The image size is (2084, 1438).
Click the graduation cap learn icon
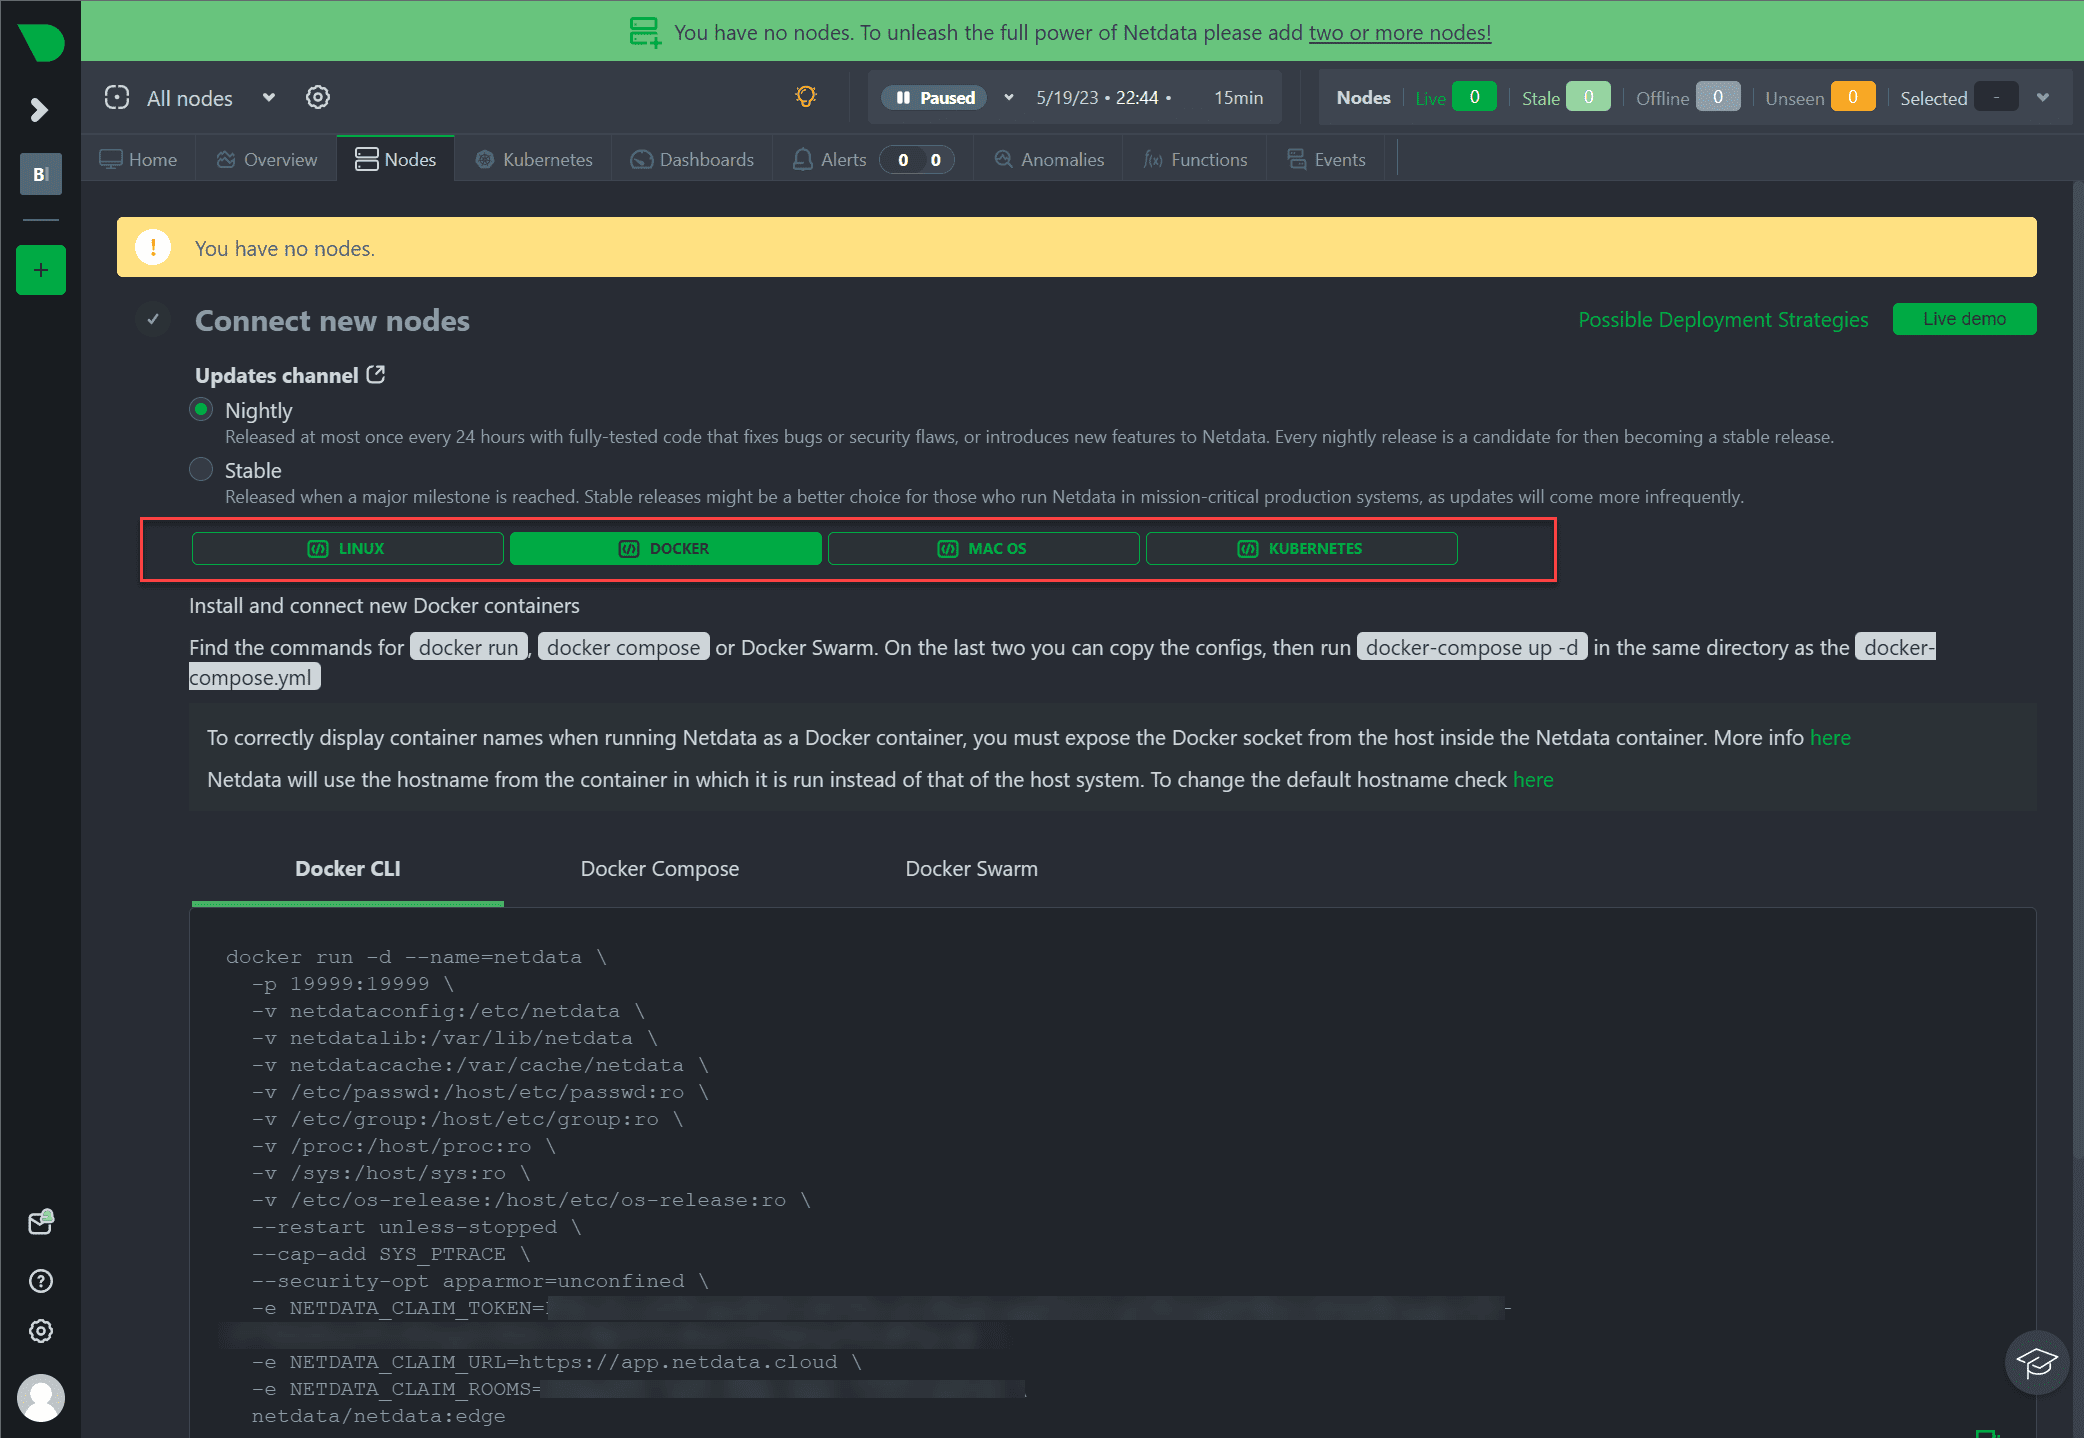[x=2036, y=1362]
